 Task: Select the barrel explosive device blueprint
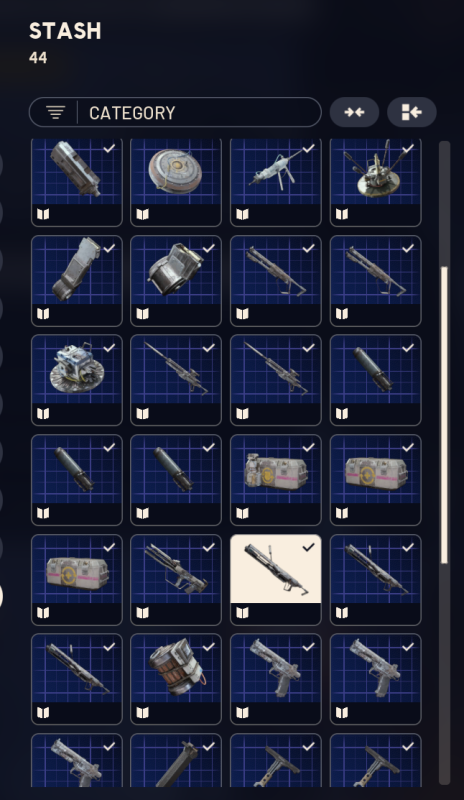pyautogui.click(x=176, y=679)
